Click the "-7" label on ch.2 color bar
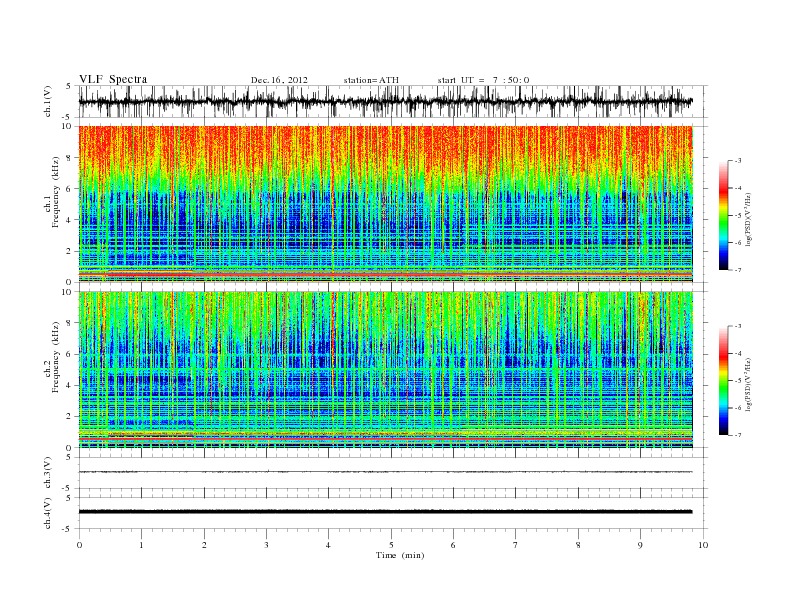 point(738,435)
